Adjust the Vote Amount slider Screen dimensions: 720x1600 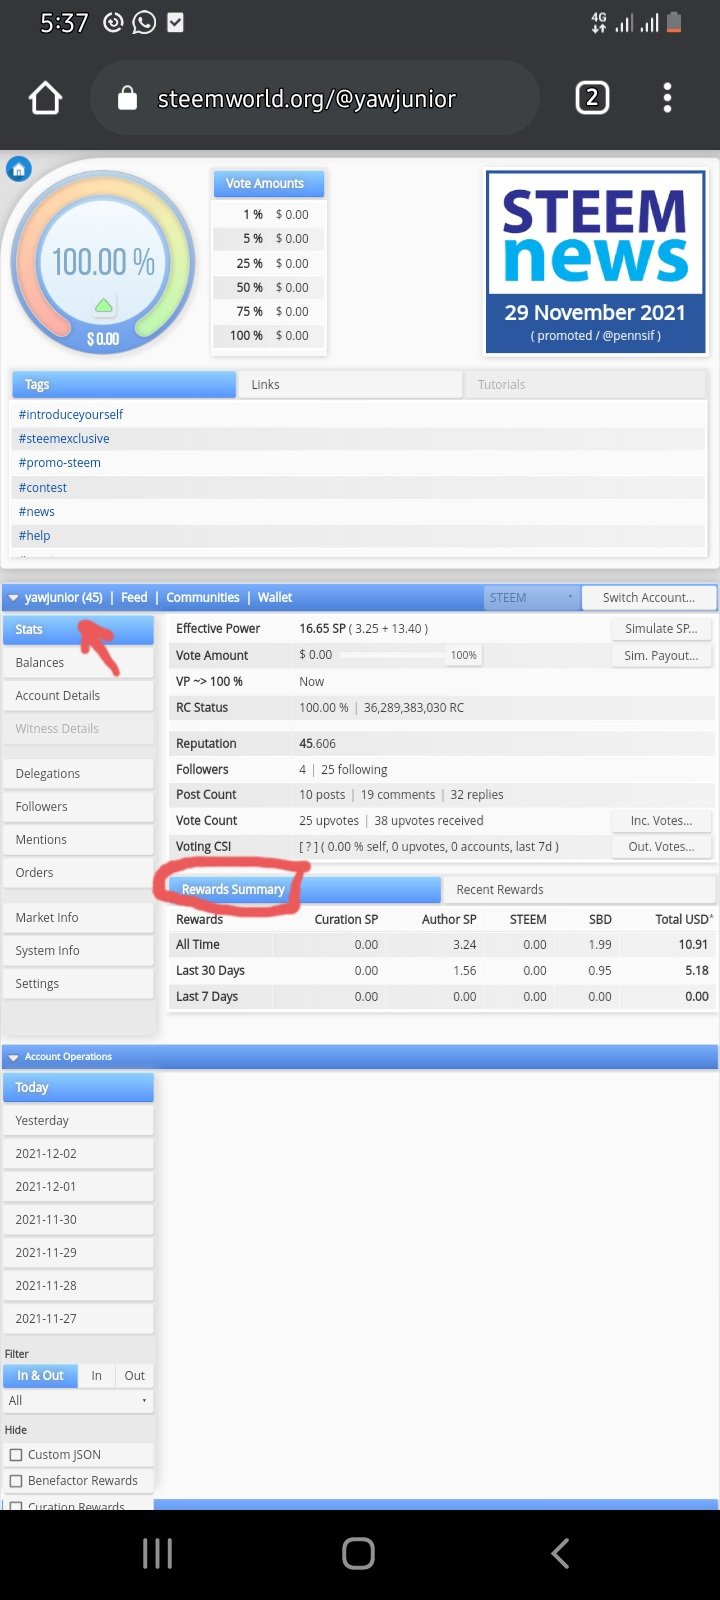coord(392,655)
